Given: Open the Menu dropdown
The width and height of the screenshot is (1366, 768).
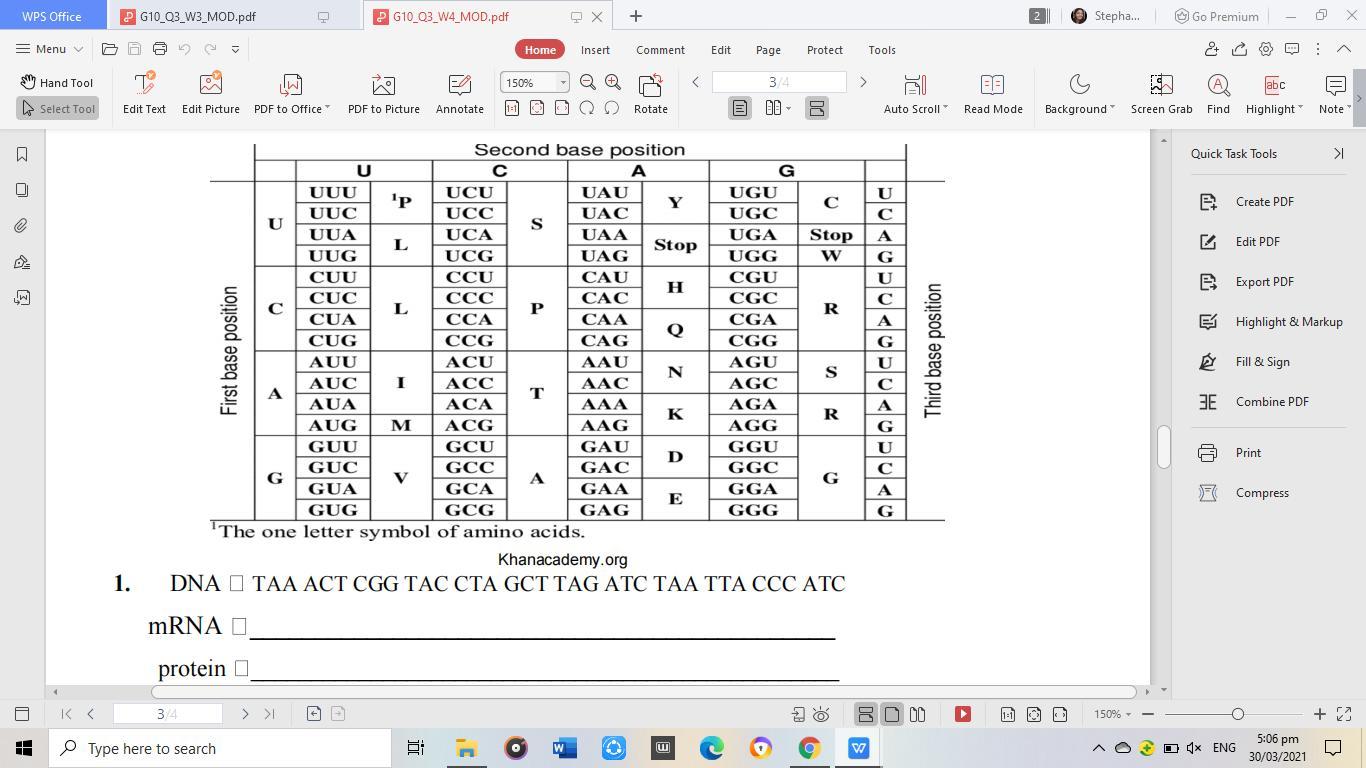Looking at the screenshot, I should coord(50,49).
